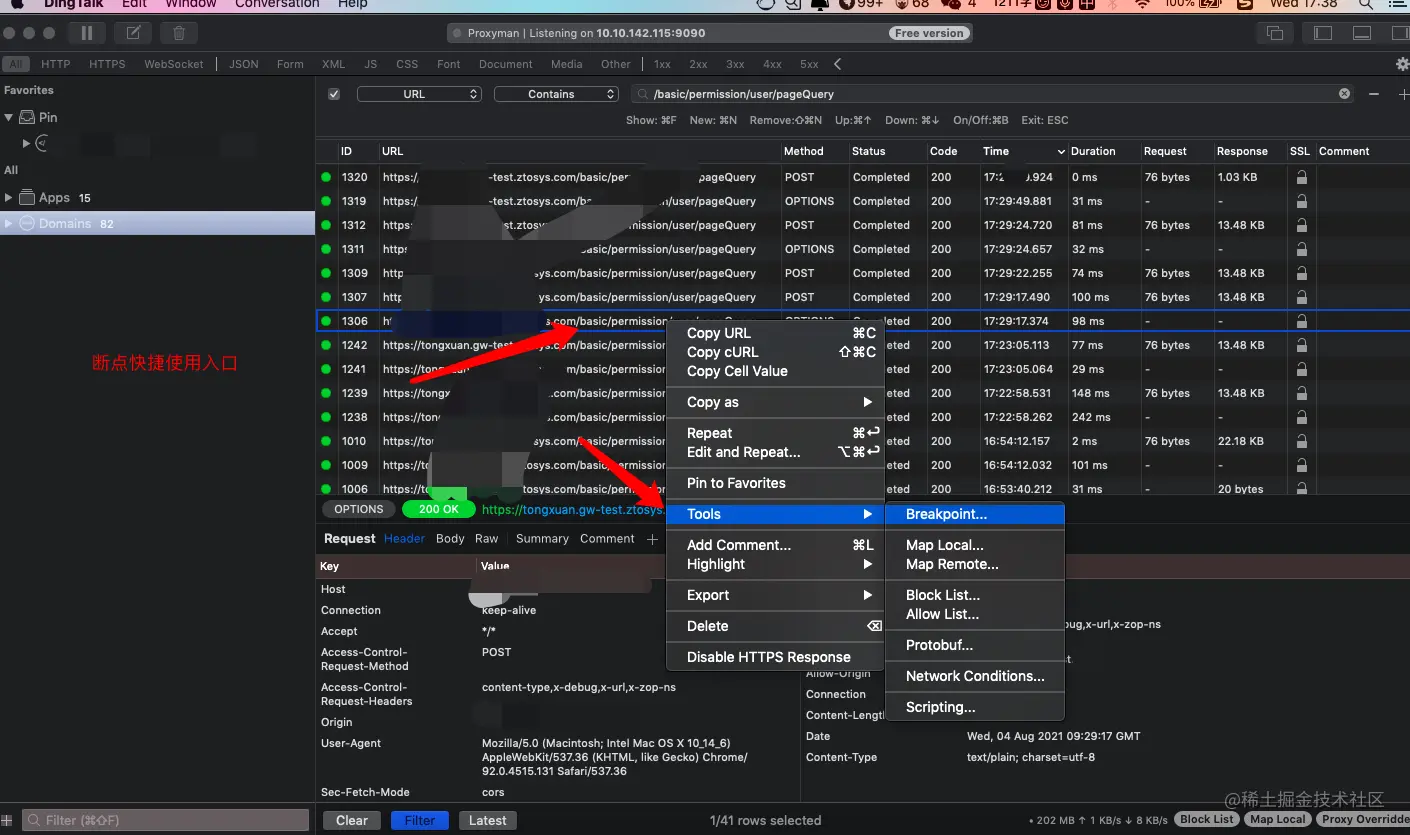The width and height of the screenshot is (1410, 835).
Task: Select the All protocol filter
Action: tap(16, 64)
